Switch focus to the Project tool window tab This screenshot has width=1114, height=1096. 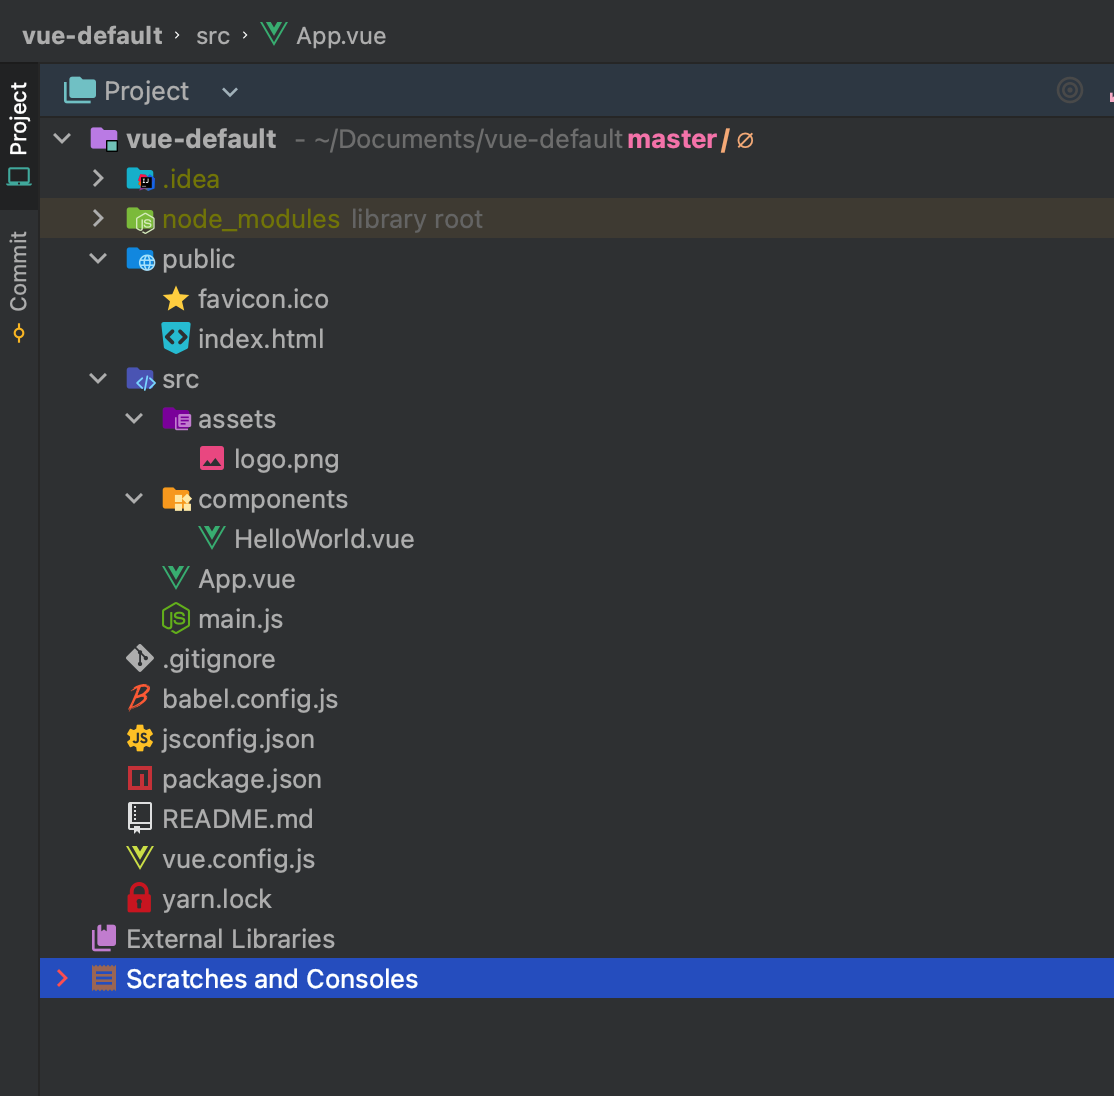(x=18, y=120)
